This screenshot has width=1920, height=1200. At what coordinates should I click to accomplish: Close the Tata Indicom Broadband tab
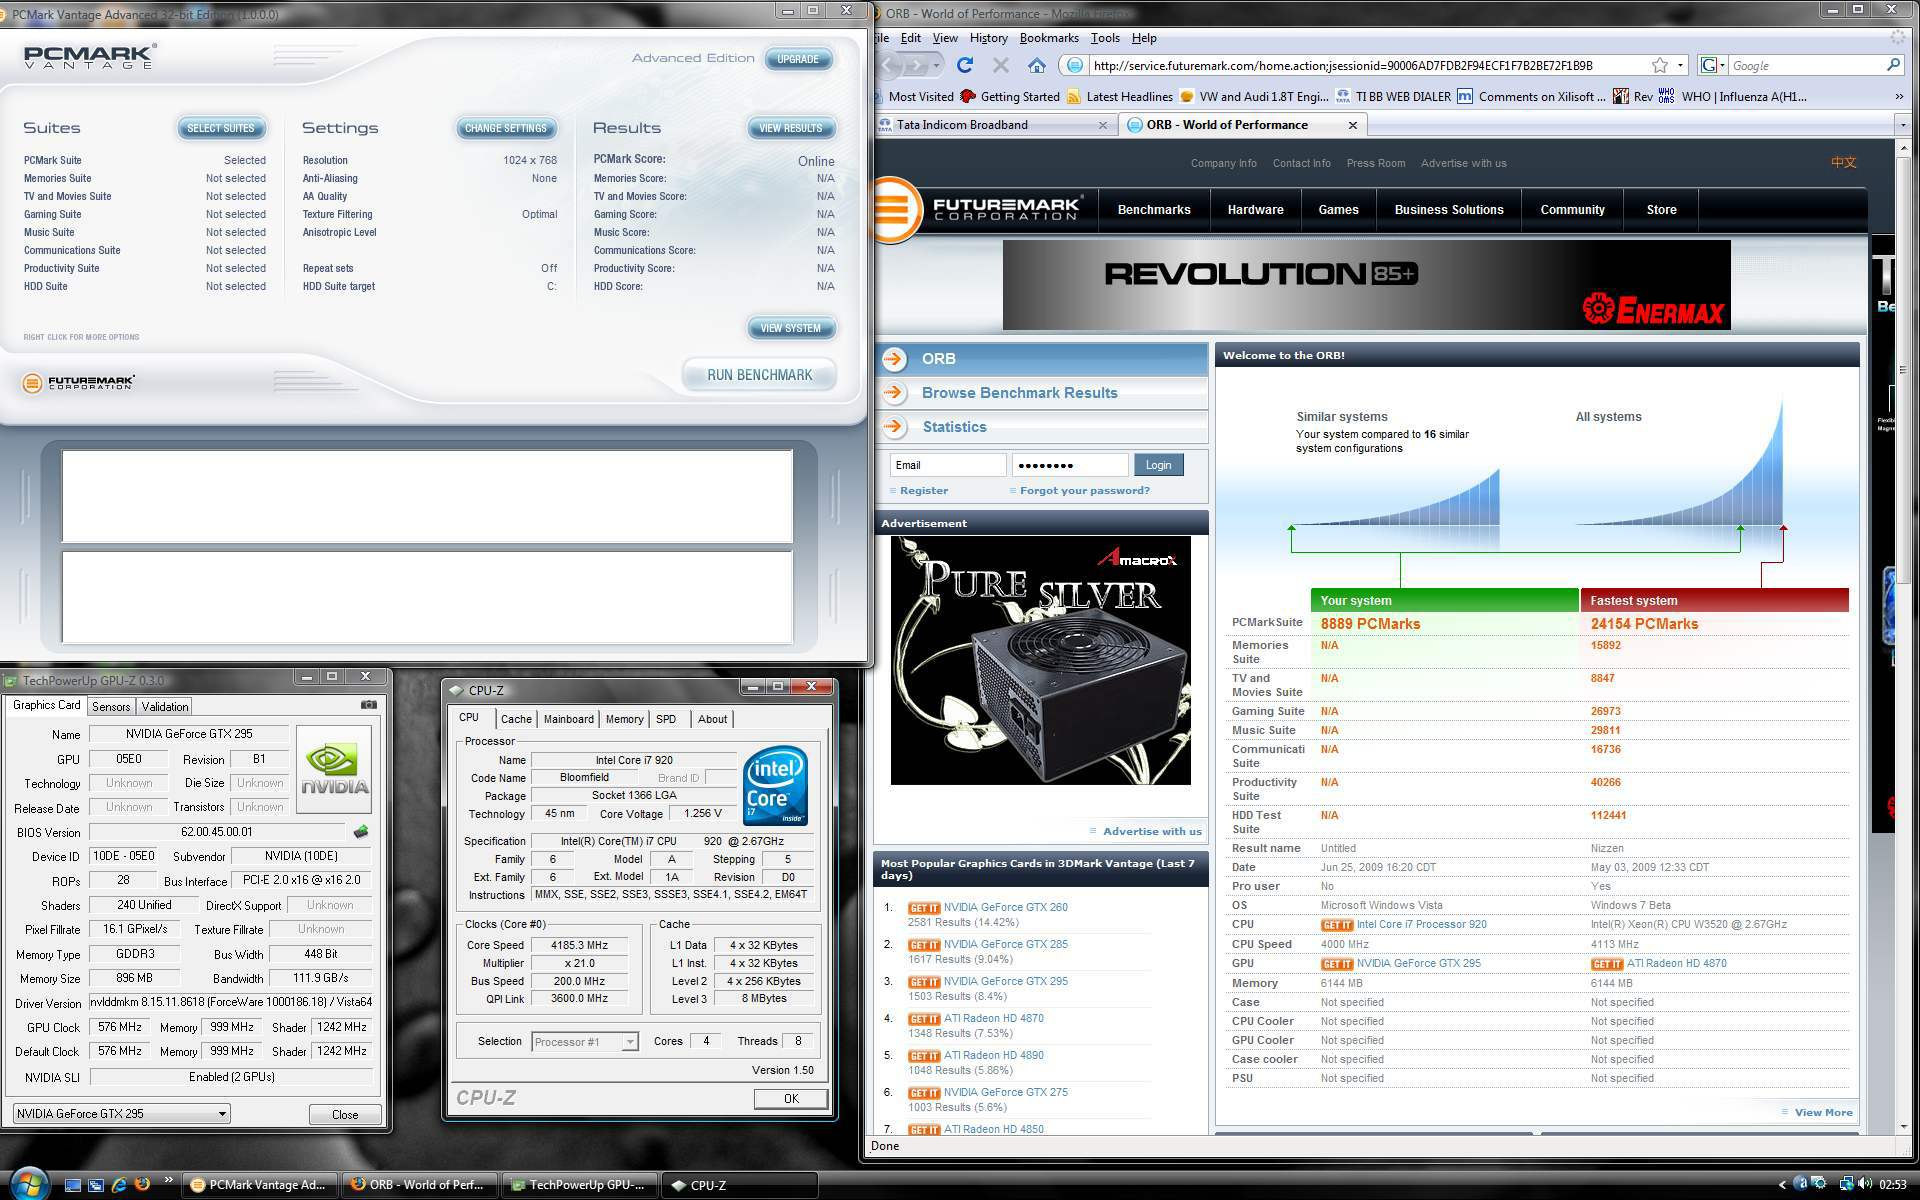1103,125
